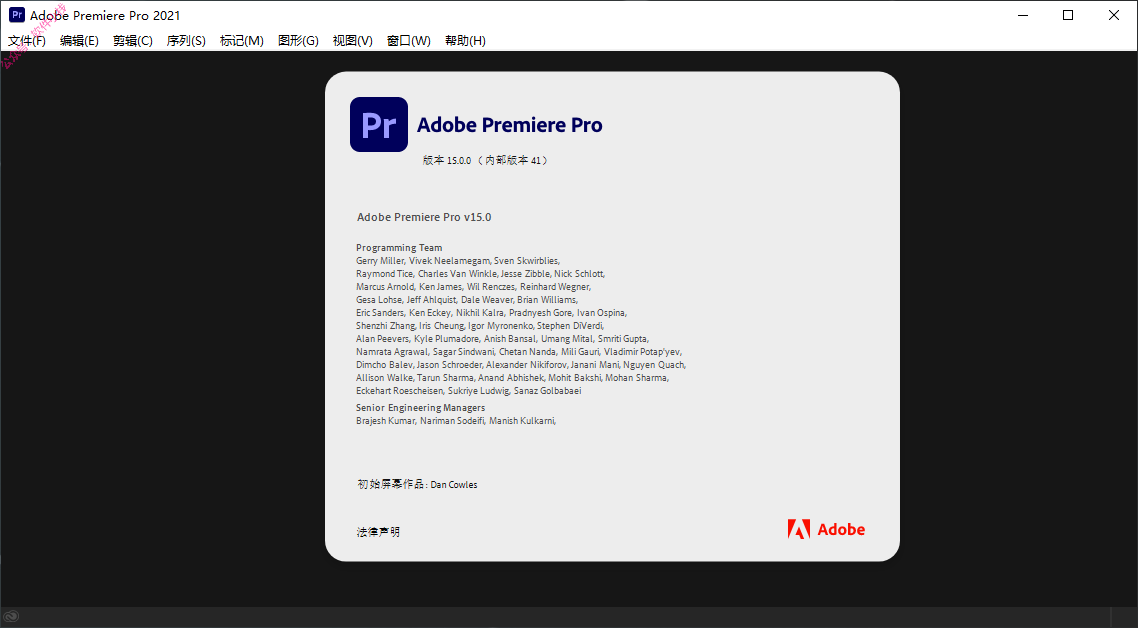Click the 'Adobe Premiere Pro' heading text
This screenshot has width=1138, height=628.
(509, 125)
